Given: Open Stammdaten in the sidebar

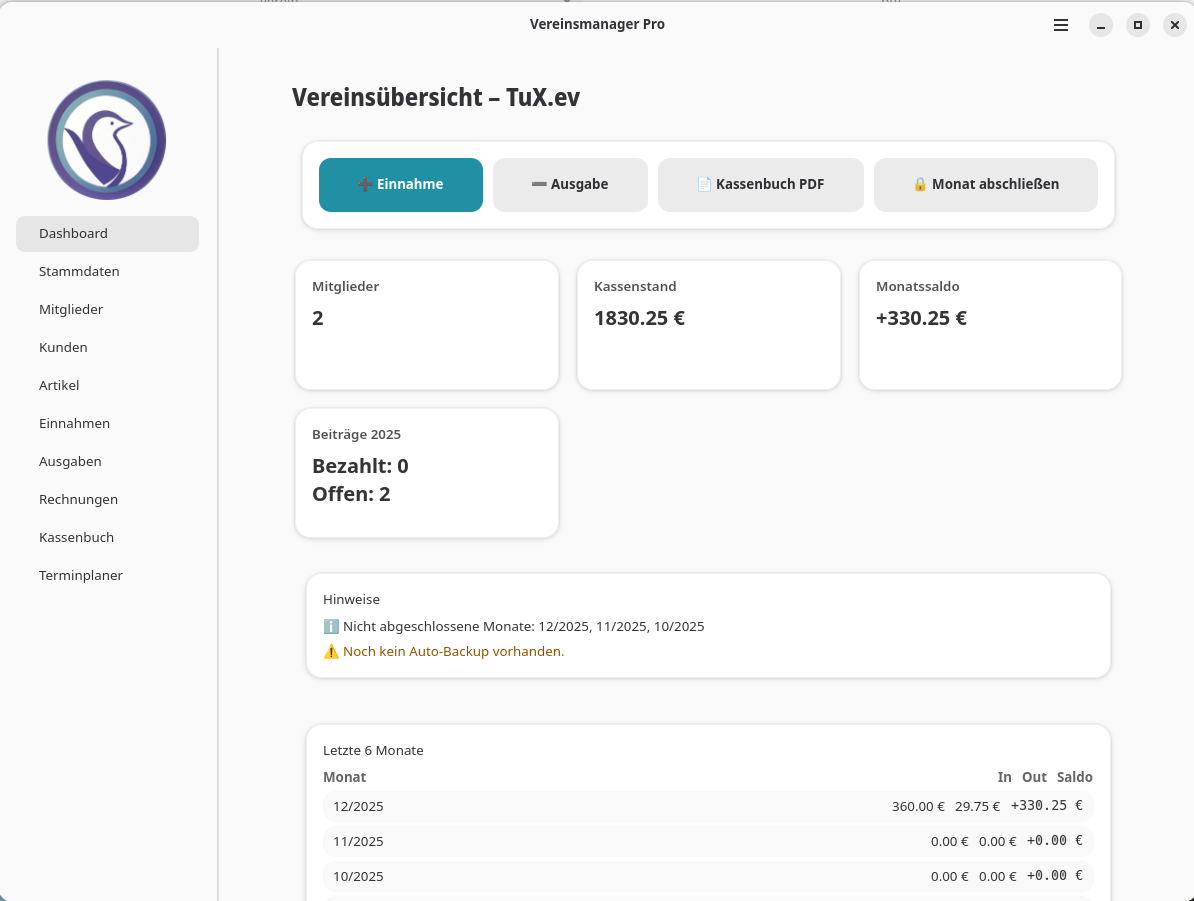Looking at the screenshot, I should click(x=79, y=272).
